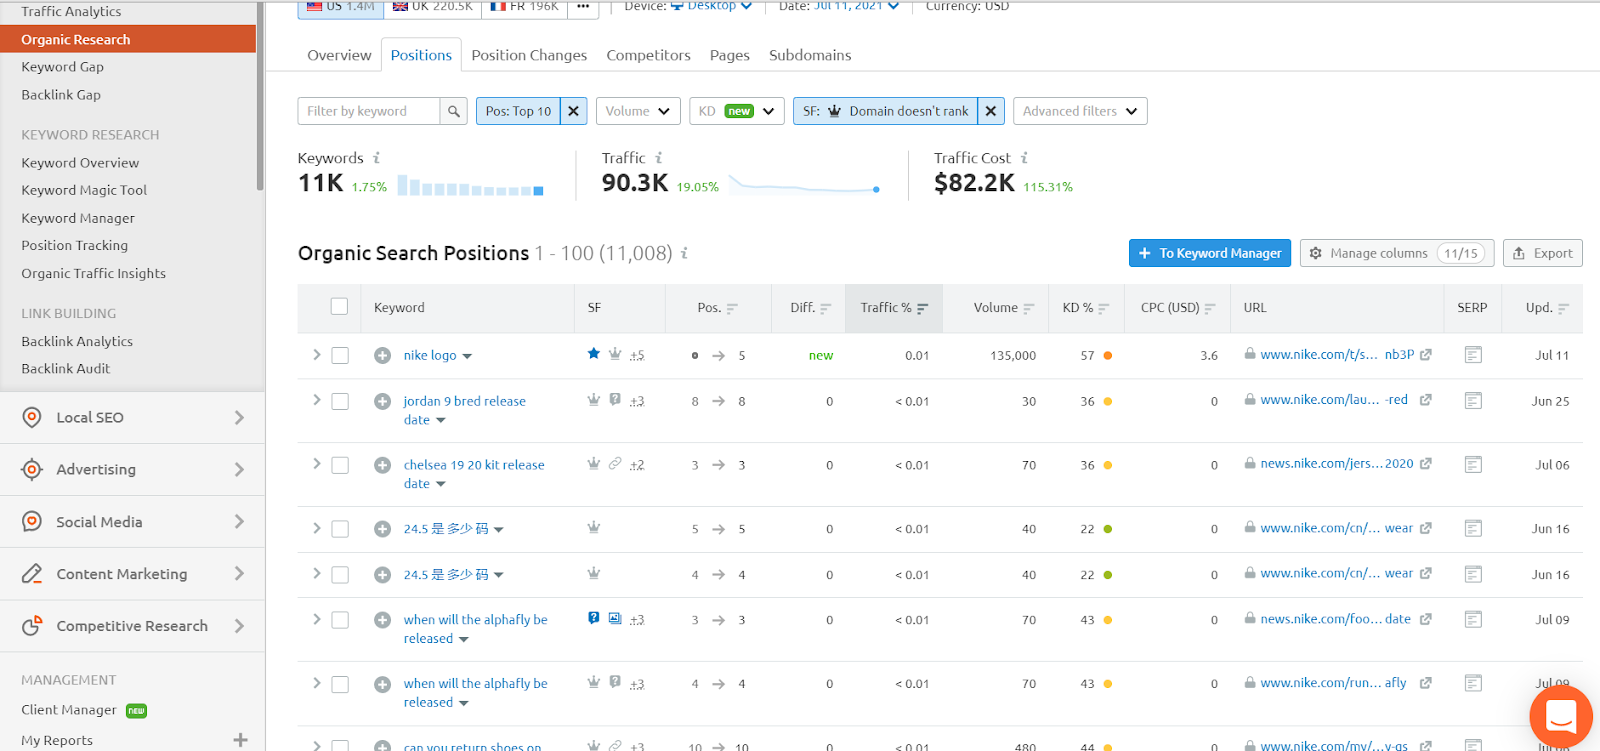Click the star SERP feature icon for nike logo

tap(594, 353)
